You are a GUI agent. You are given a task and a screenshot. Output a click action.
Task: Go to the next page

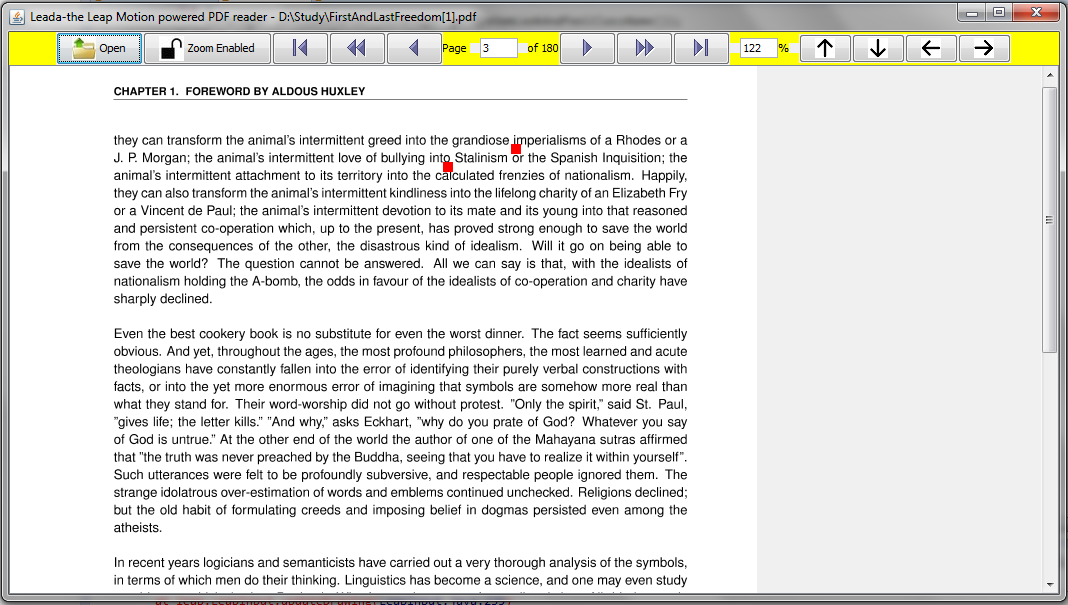(586, 48)
